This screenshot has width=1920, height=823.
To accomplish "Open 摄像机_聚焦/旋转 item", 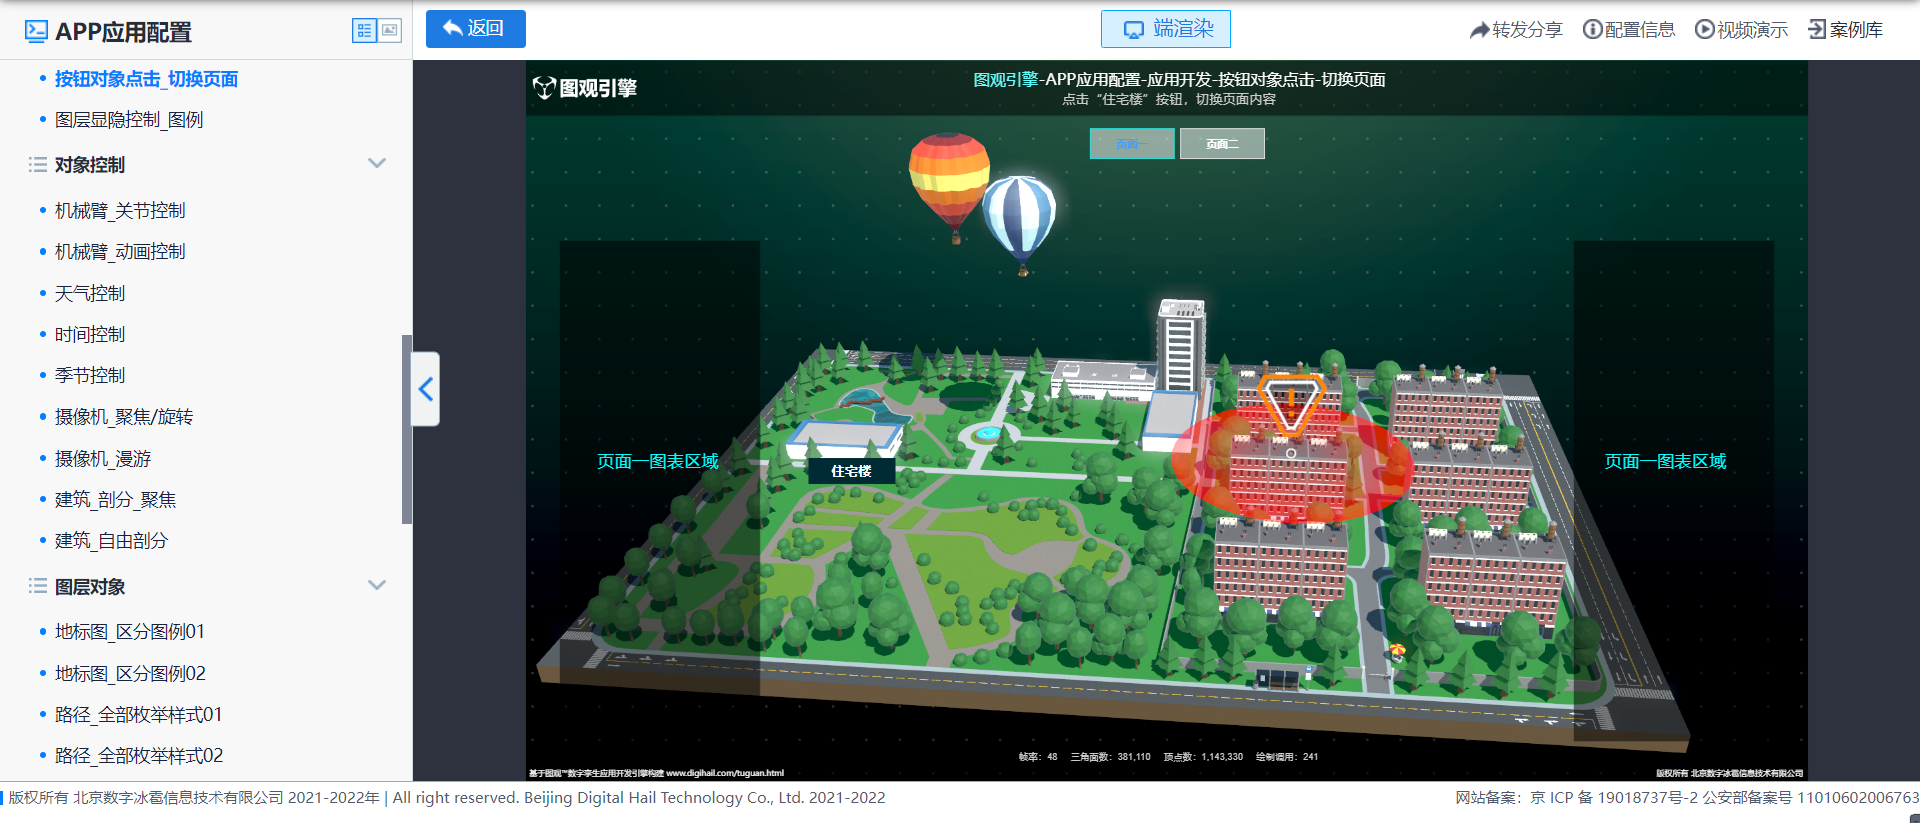I will (x=124, y=417).
